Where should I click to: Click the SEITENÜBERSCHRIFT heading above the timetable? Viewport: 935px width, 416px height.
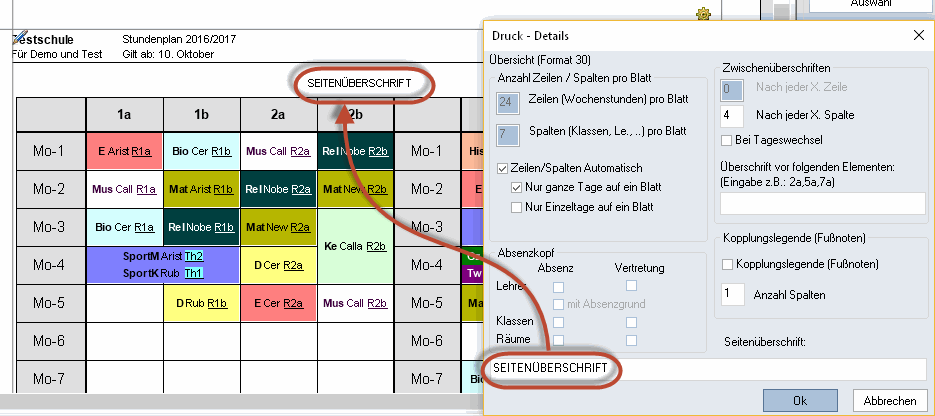click(359, 83)
